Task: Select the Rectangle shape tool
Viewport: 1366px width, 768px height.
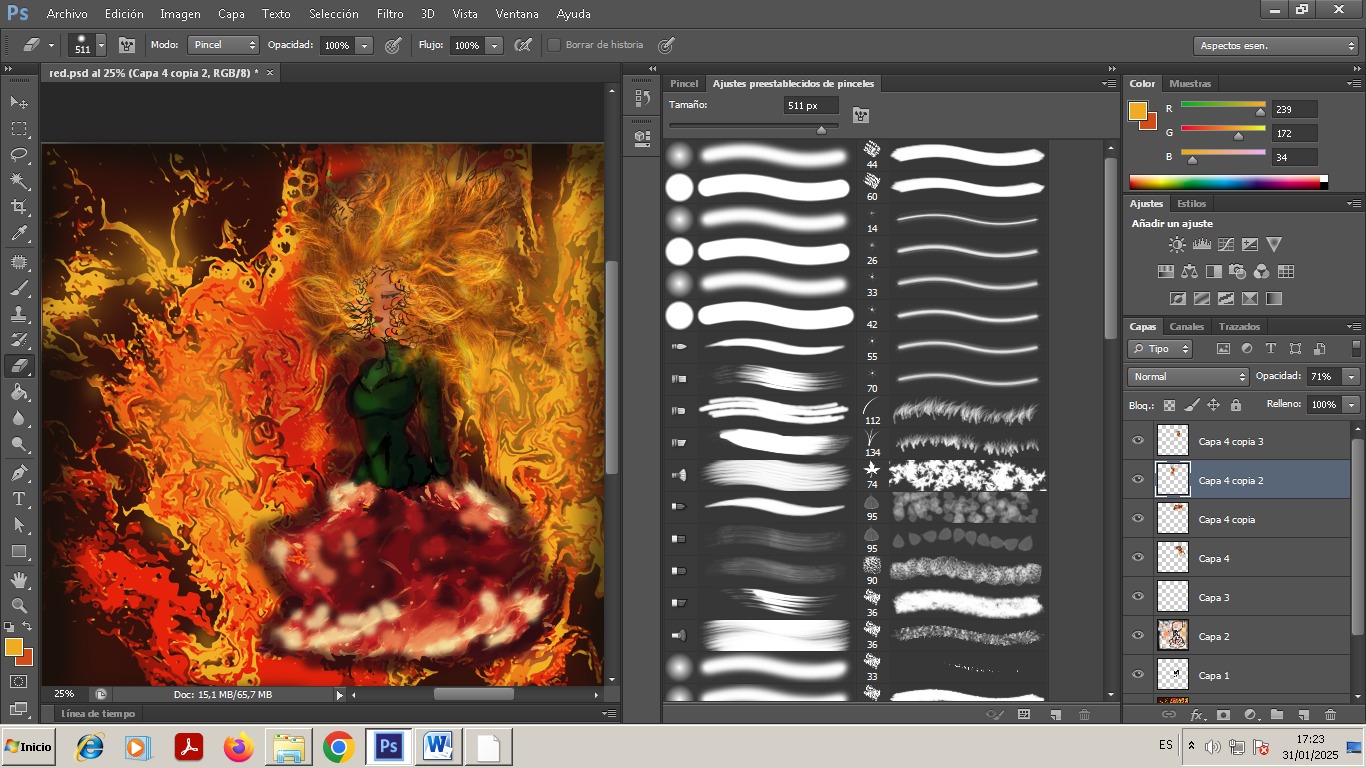Action: [19, 552]
